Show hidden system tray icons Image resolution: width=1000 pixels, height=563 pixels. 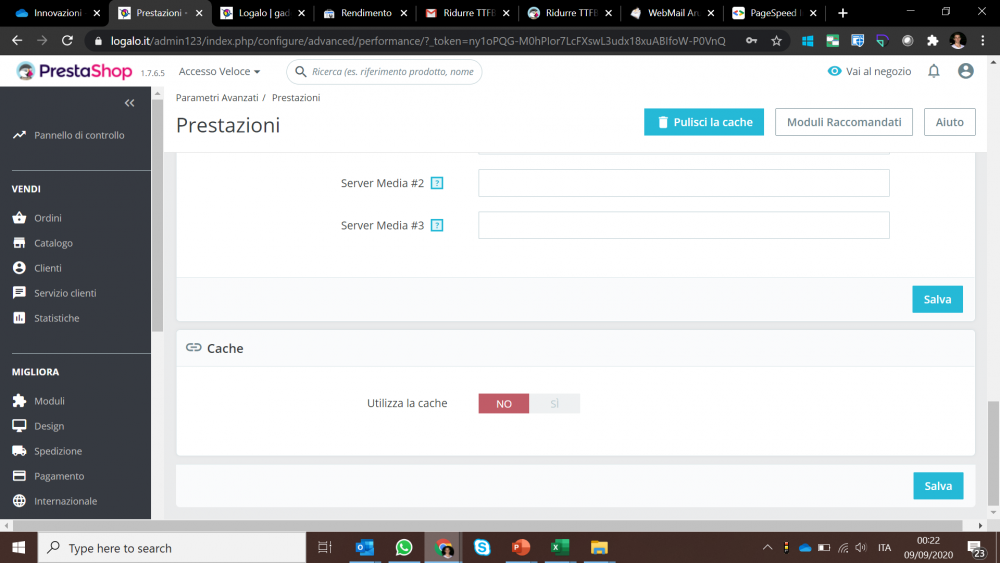click(767, 548)
